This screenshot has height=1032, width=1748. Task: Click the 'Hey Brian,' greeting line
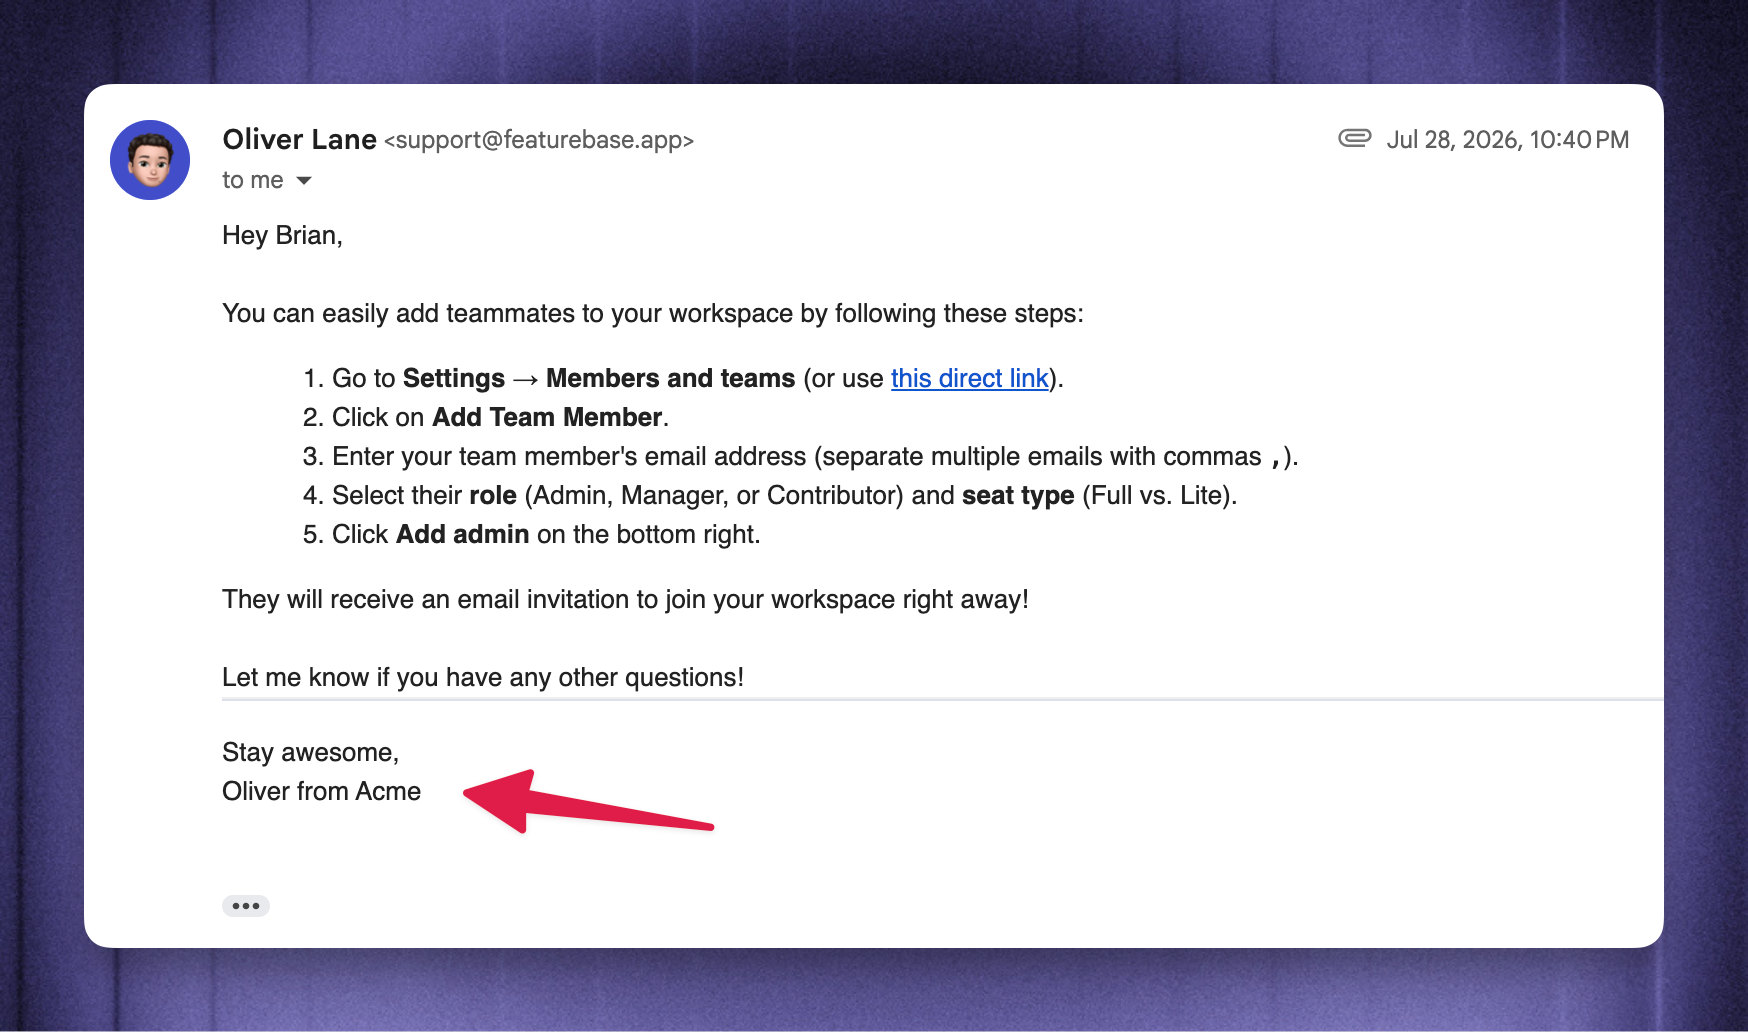click(x=282, y=235)
